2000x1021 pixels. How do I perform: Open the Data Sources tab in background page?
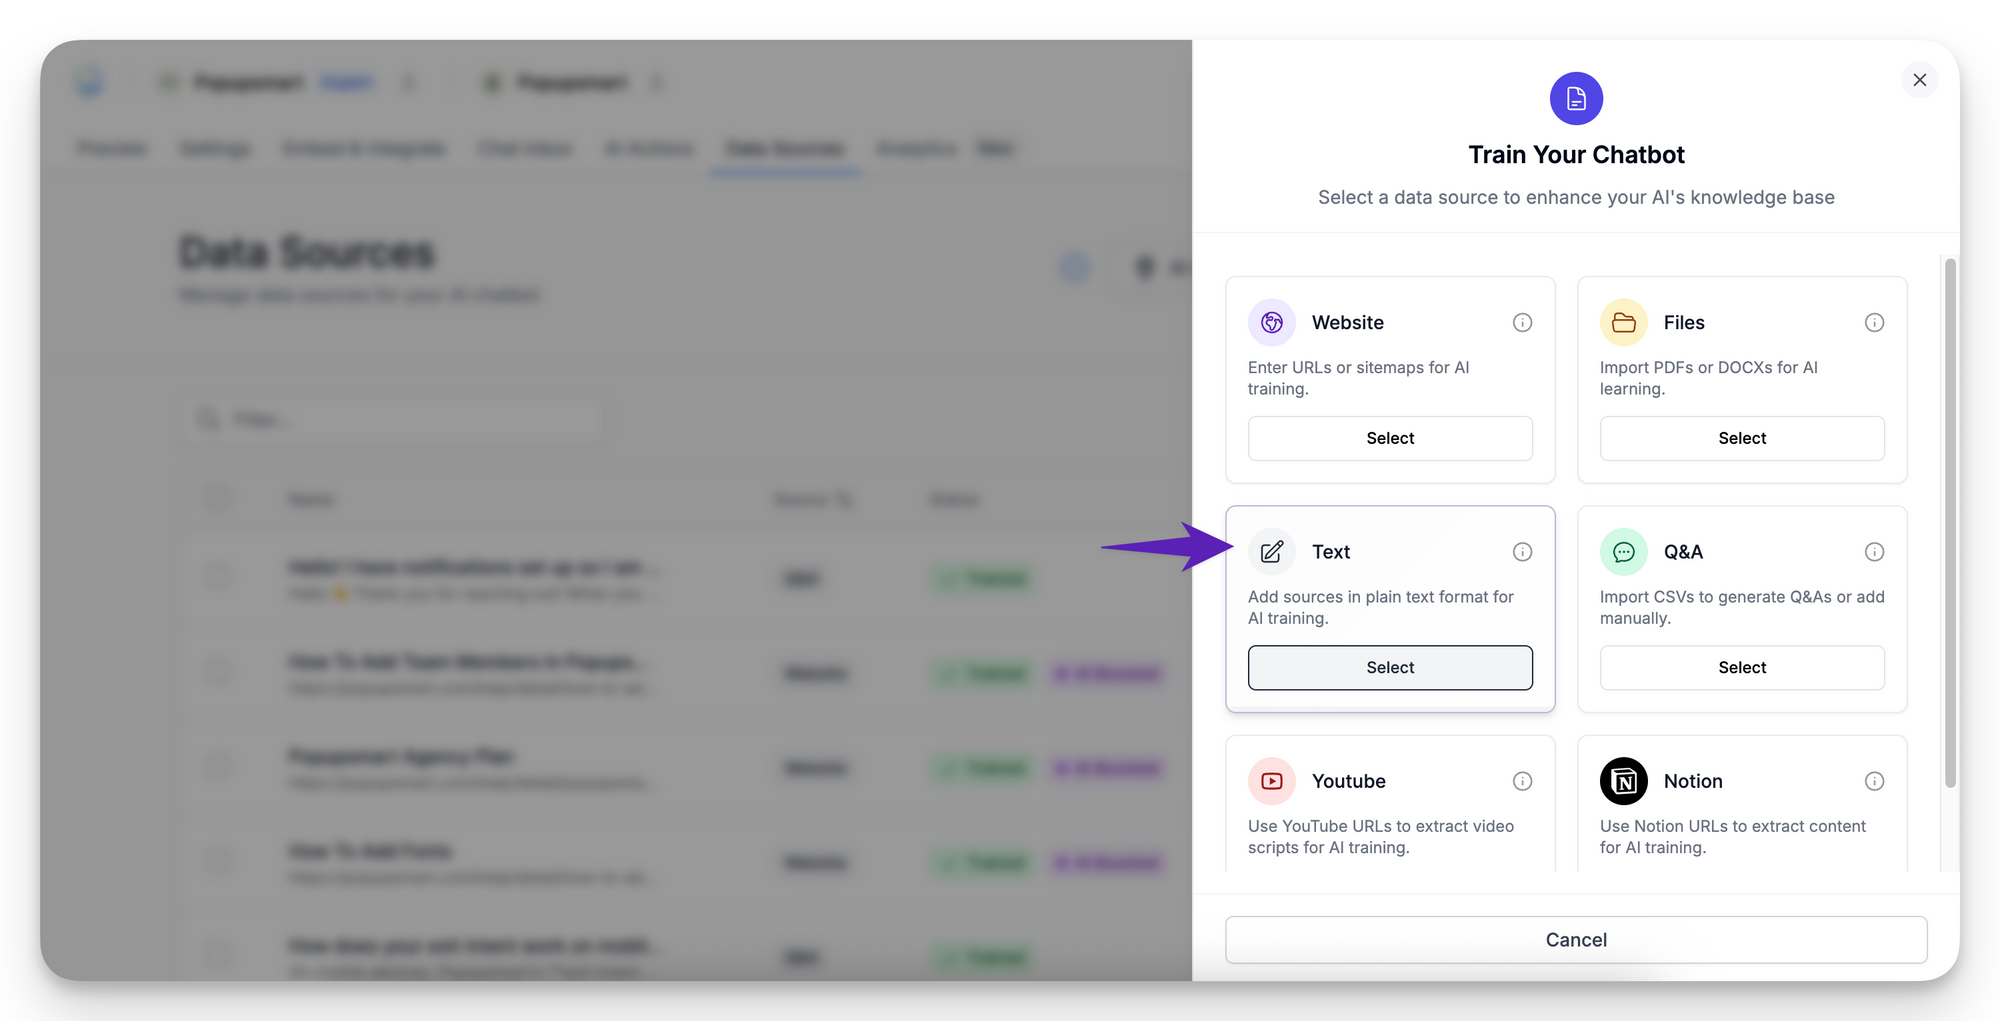tap(785, 149)
